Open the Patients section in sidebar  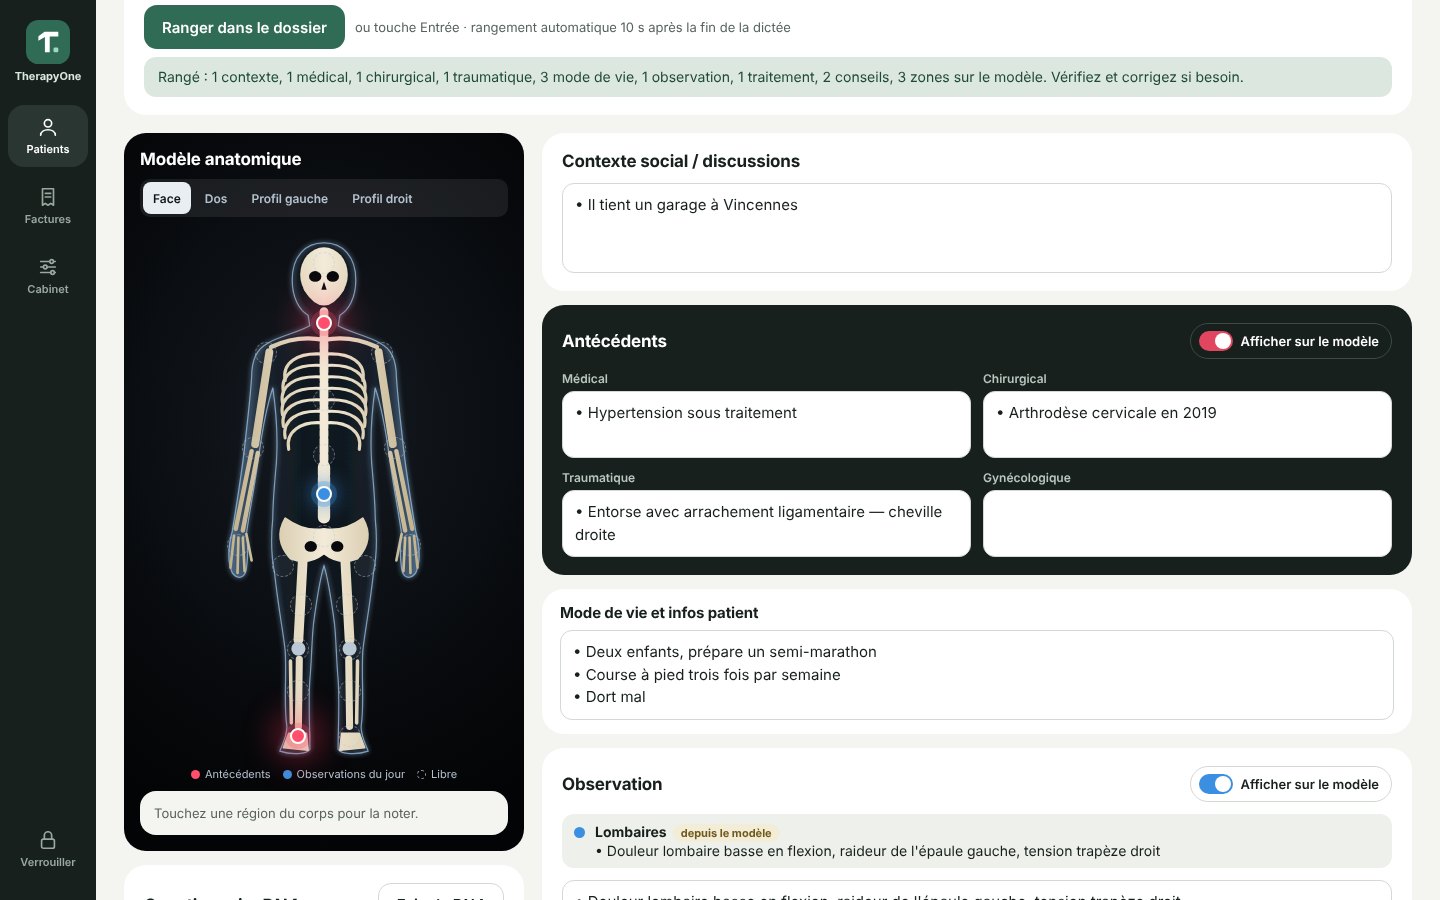48,136
